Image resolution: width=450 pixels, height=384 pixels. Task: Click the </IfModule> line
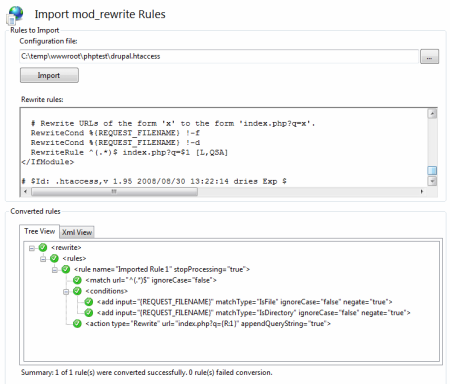[x=47, y=162]
